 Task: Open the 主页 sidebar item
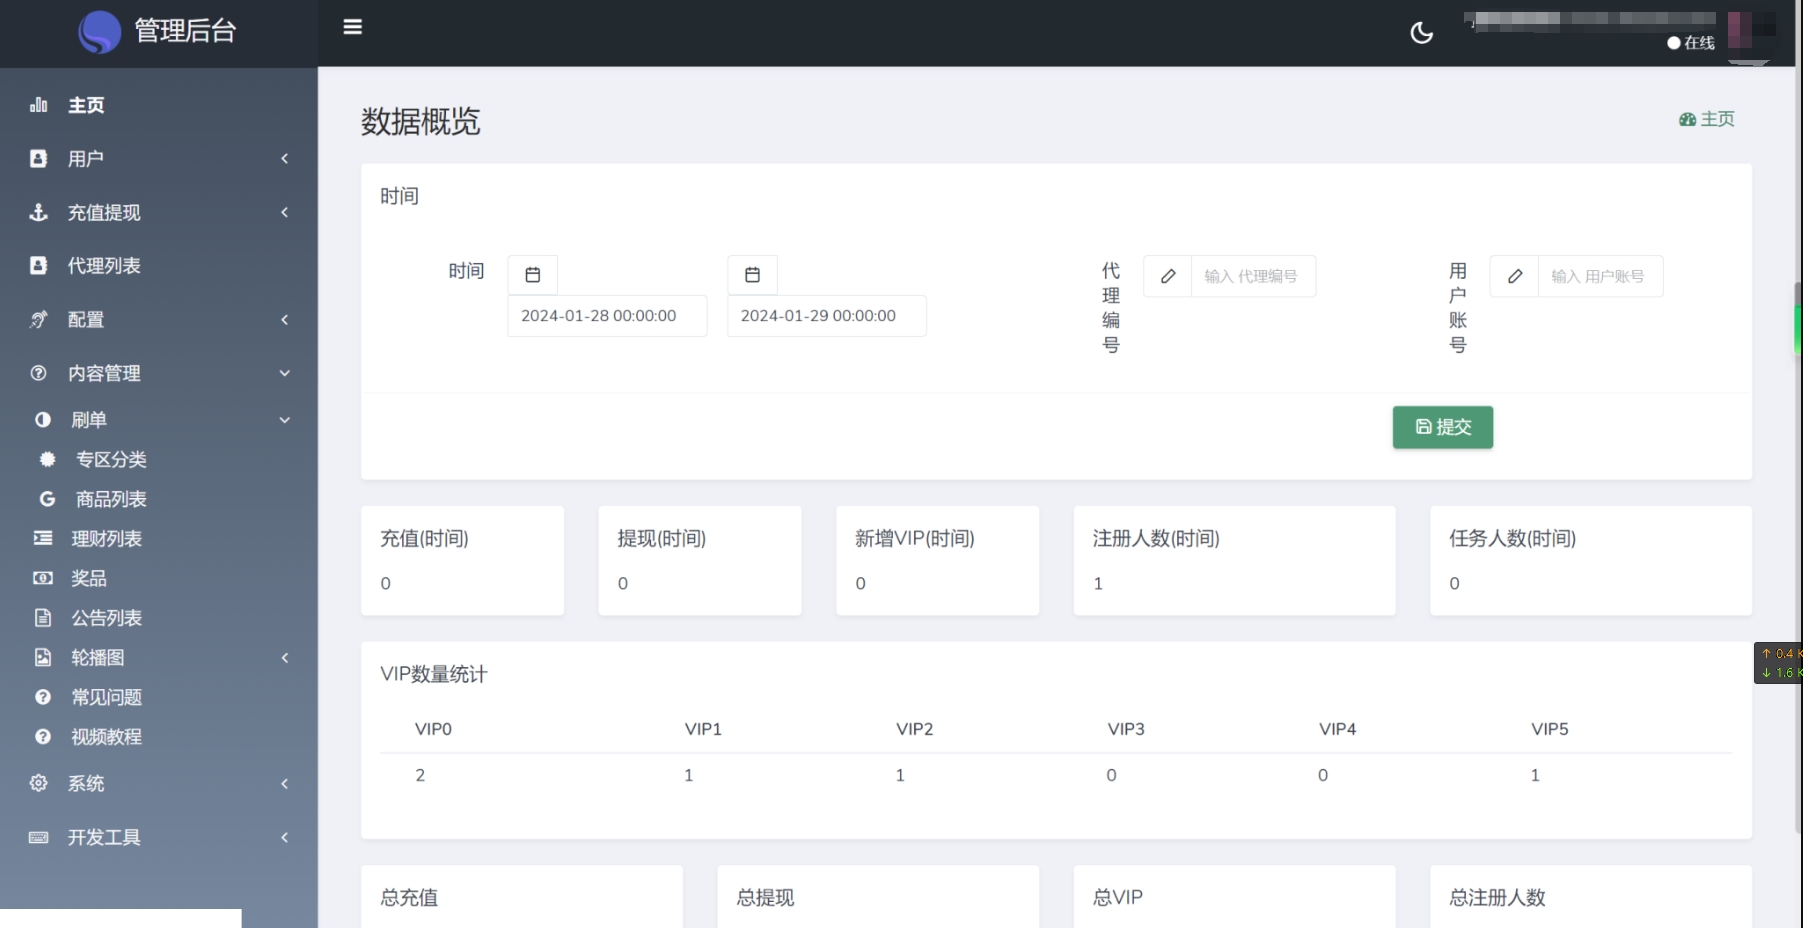tap(159, 105)
